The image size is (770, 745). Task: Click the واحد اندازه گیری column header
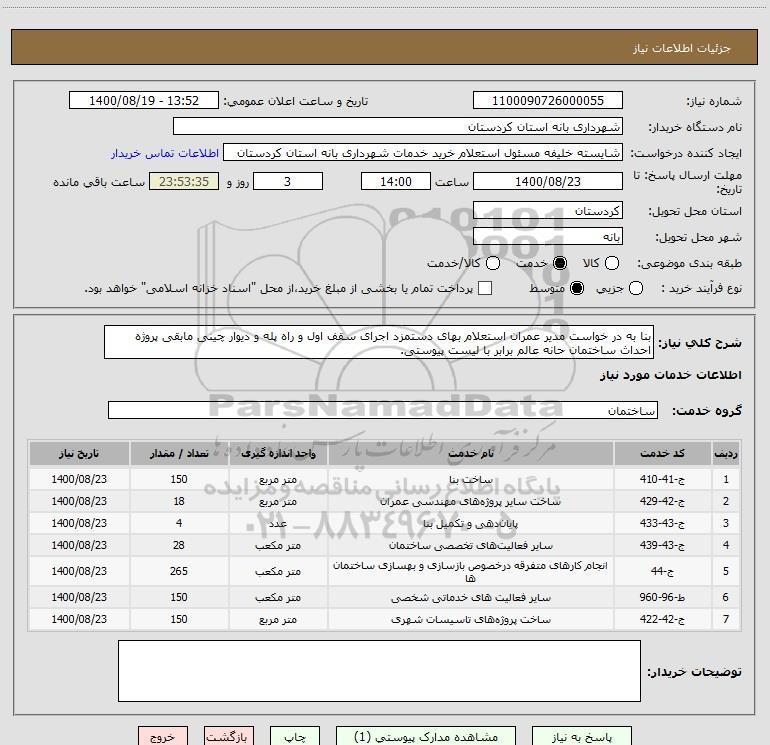(278, 453)
